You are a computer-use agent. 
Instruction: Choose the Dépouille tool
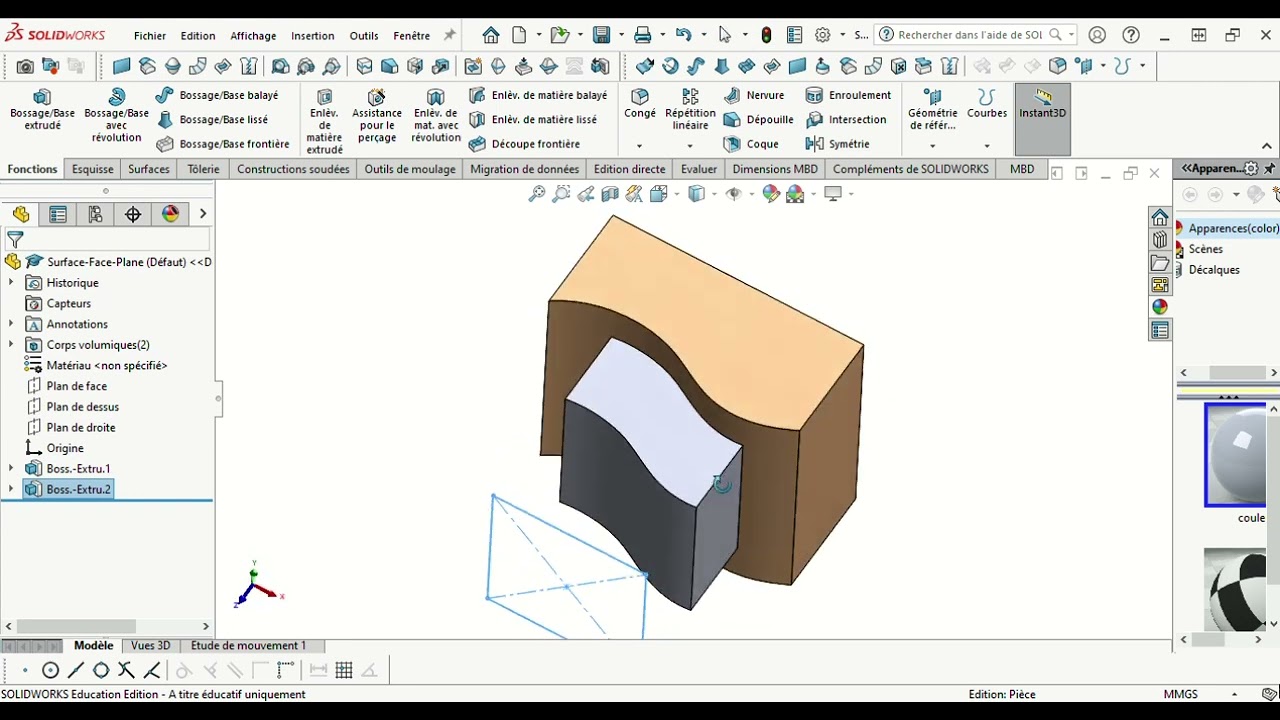758,119
